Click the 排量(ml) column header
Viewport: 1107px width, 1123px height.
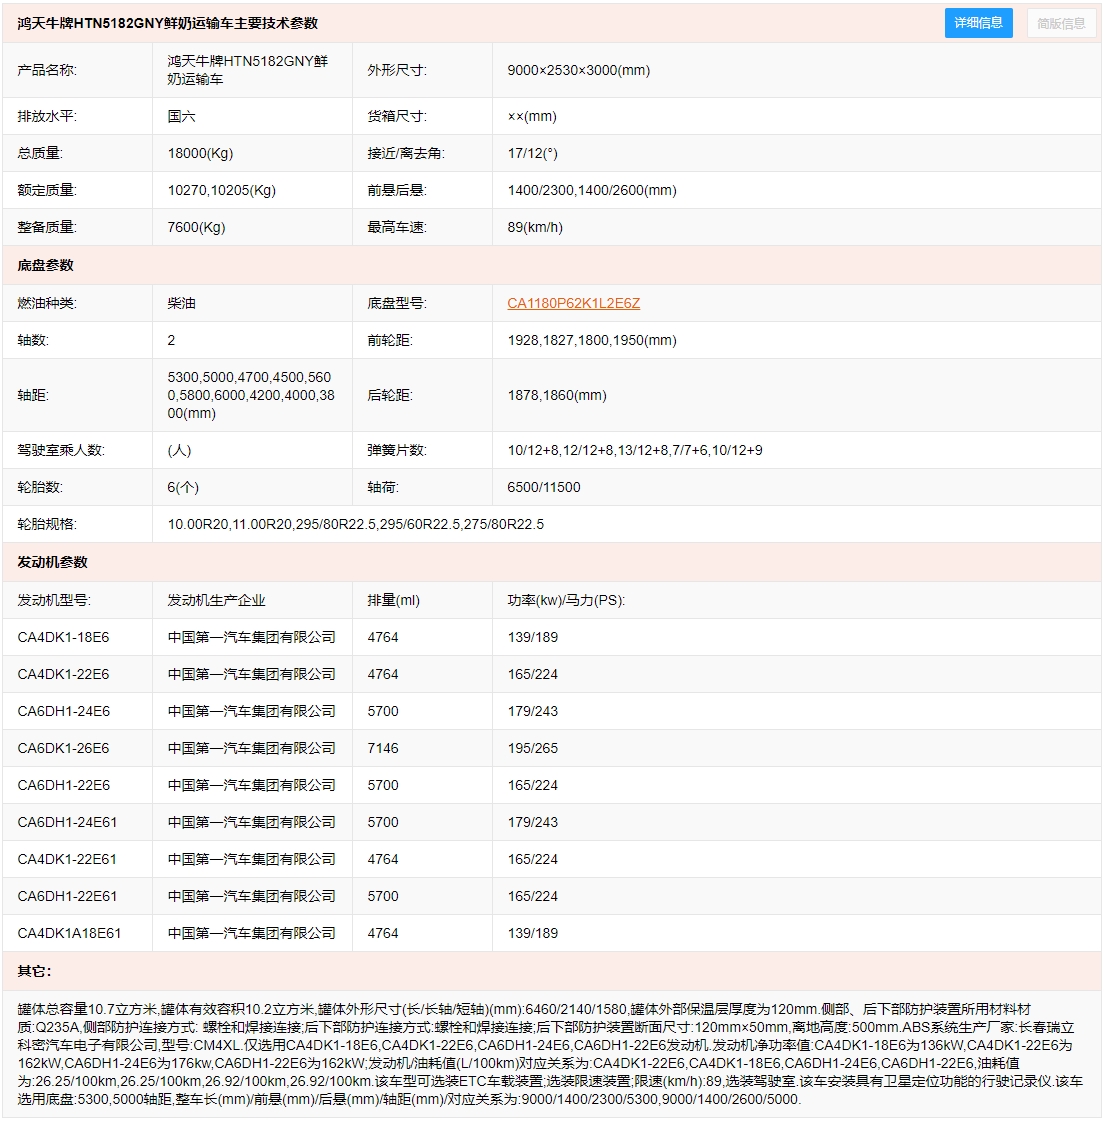pyautogui.click(x=393, y=600)
